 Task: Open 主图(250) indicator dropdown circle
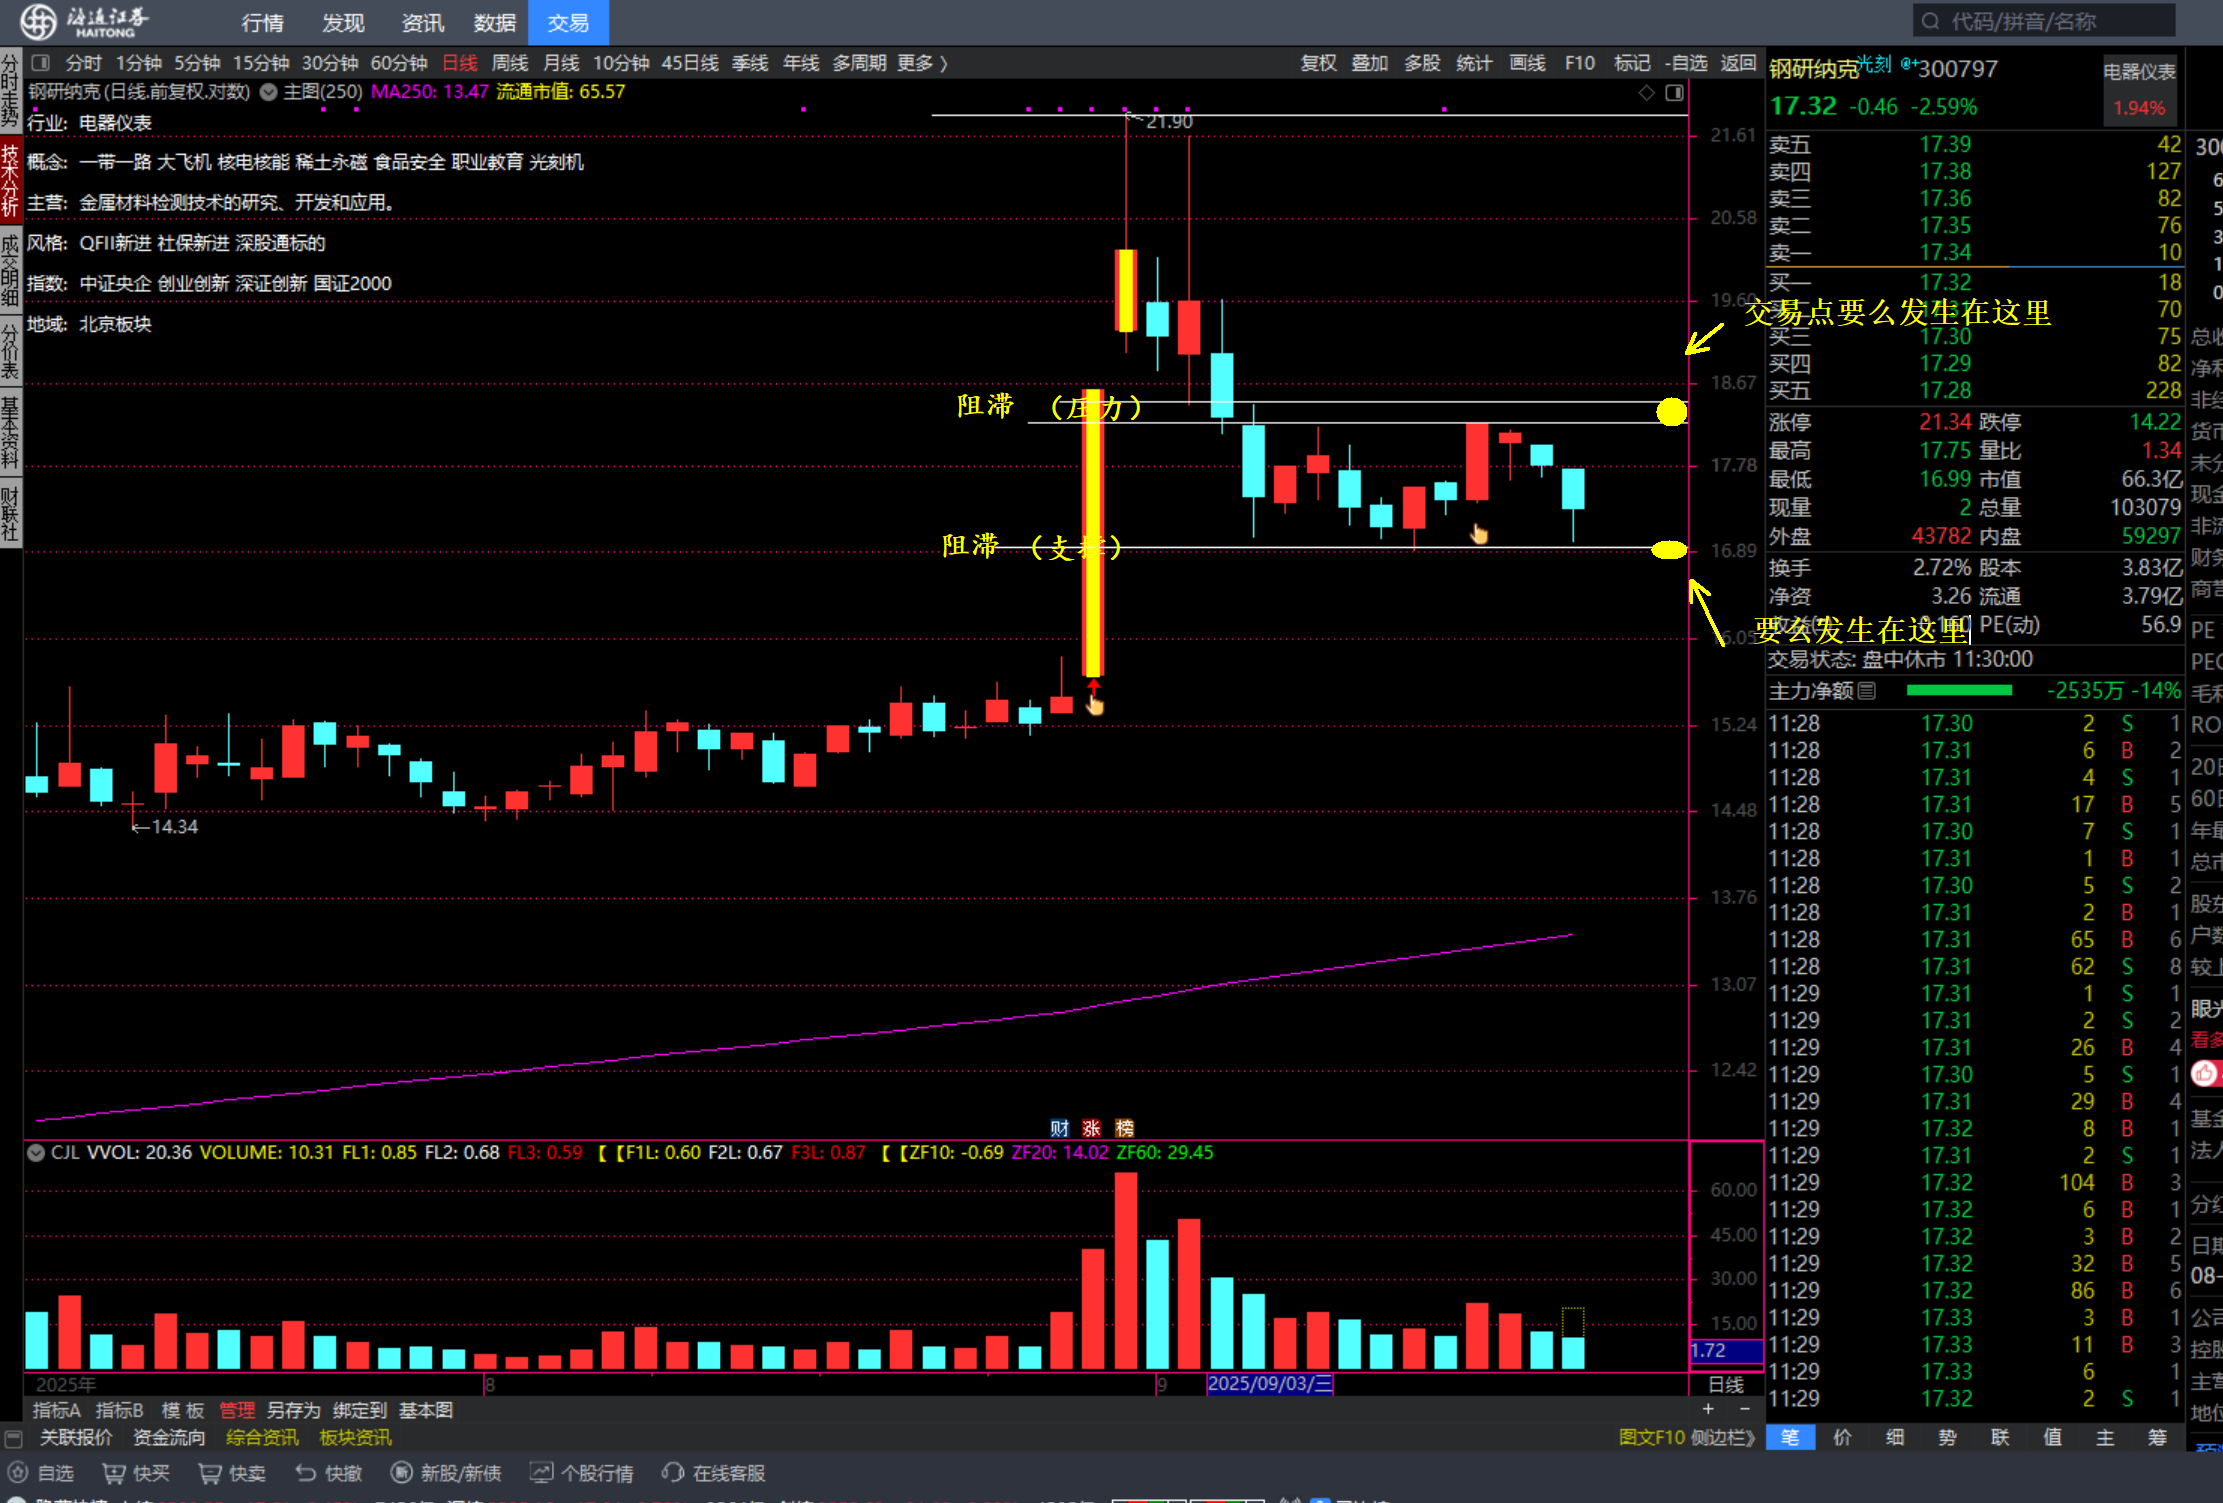coord(268,92)
